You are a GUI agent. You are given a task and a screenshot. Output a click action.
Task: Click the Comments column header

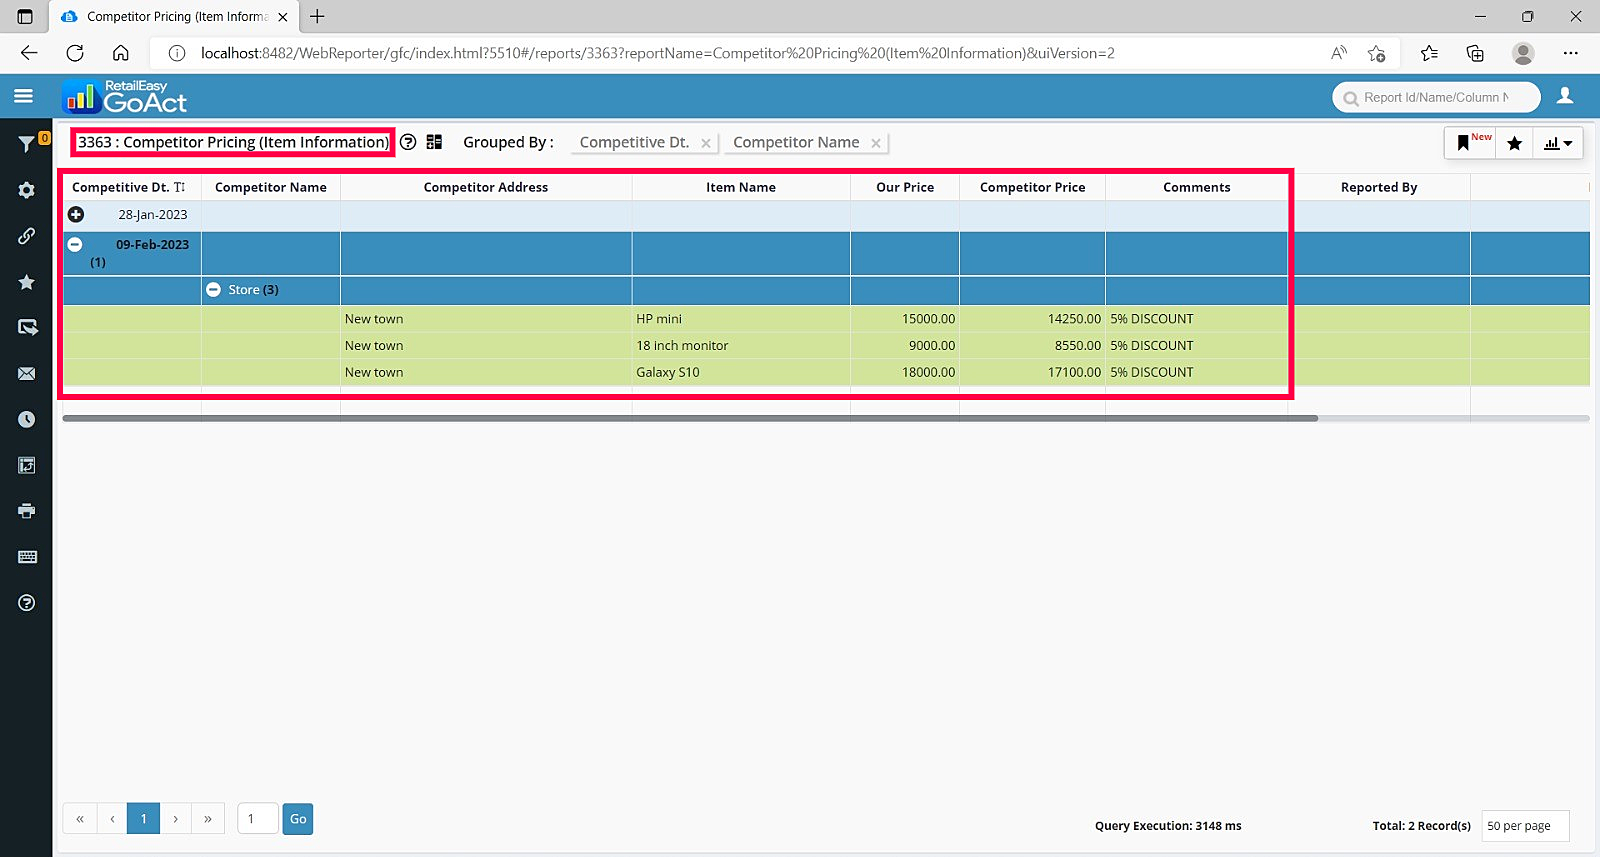[1197, 187]
